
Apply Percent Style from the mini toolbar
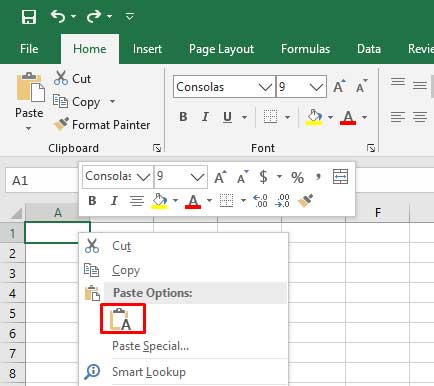coord(297,177)
